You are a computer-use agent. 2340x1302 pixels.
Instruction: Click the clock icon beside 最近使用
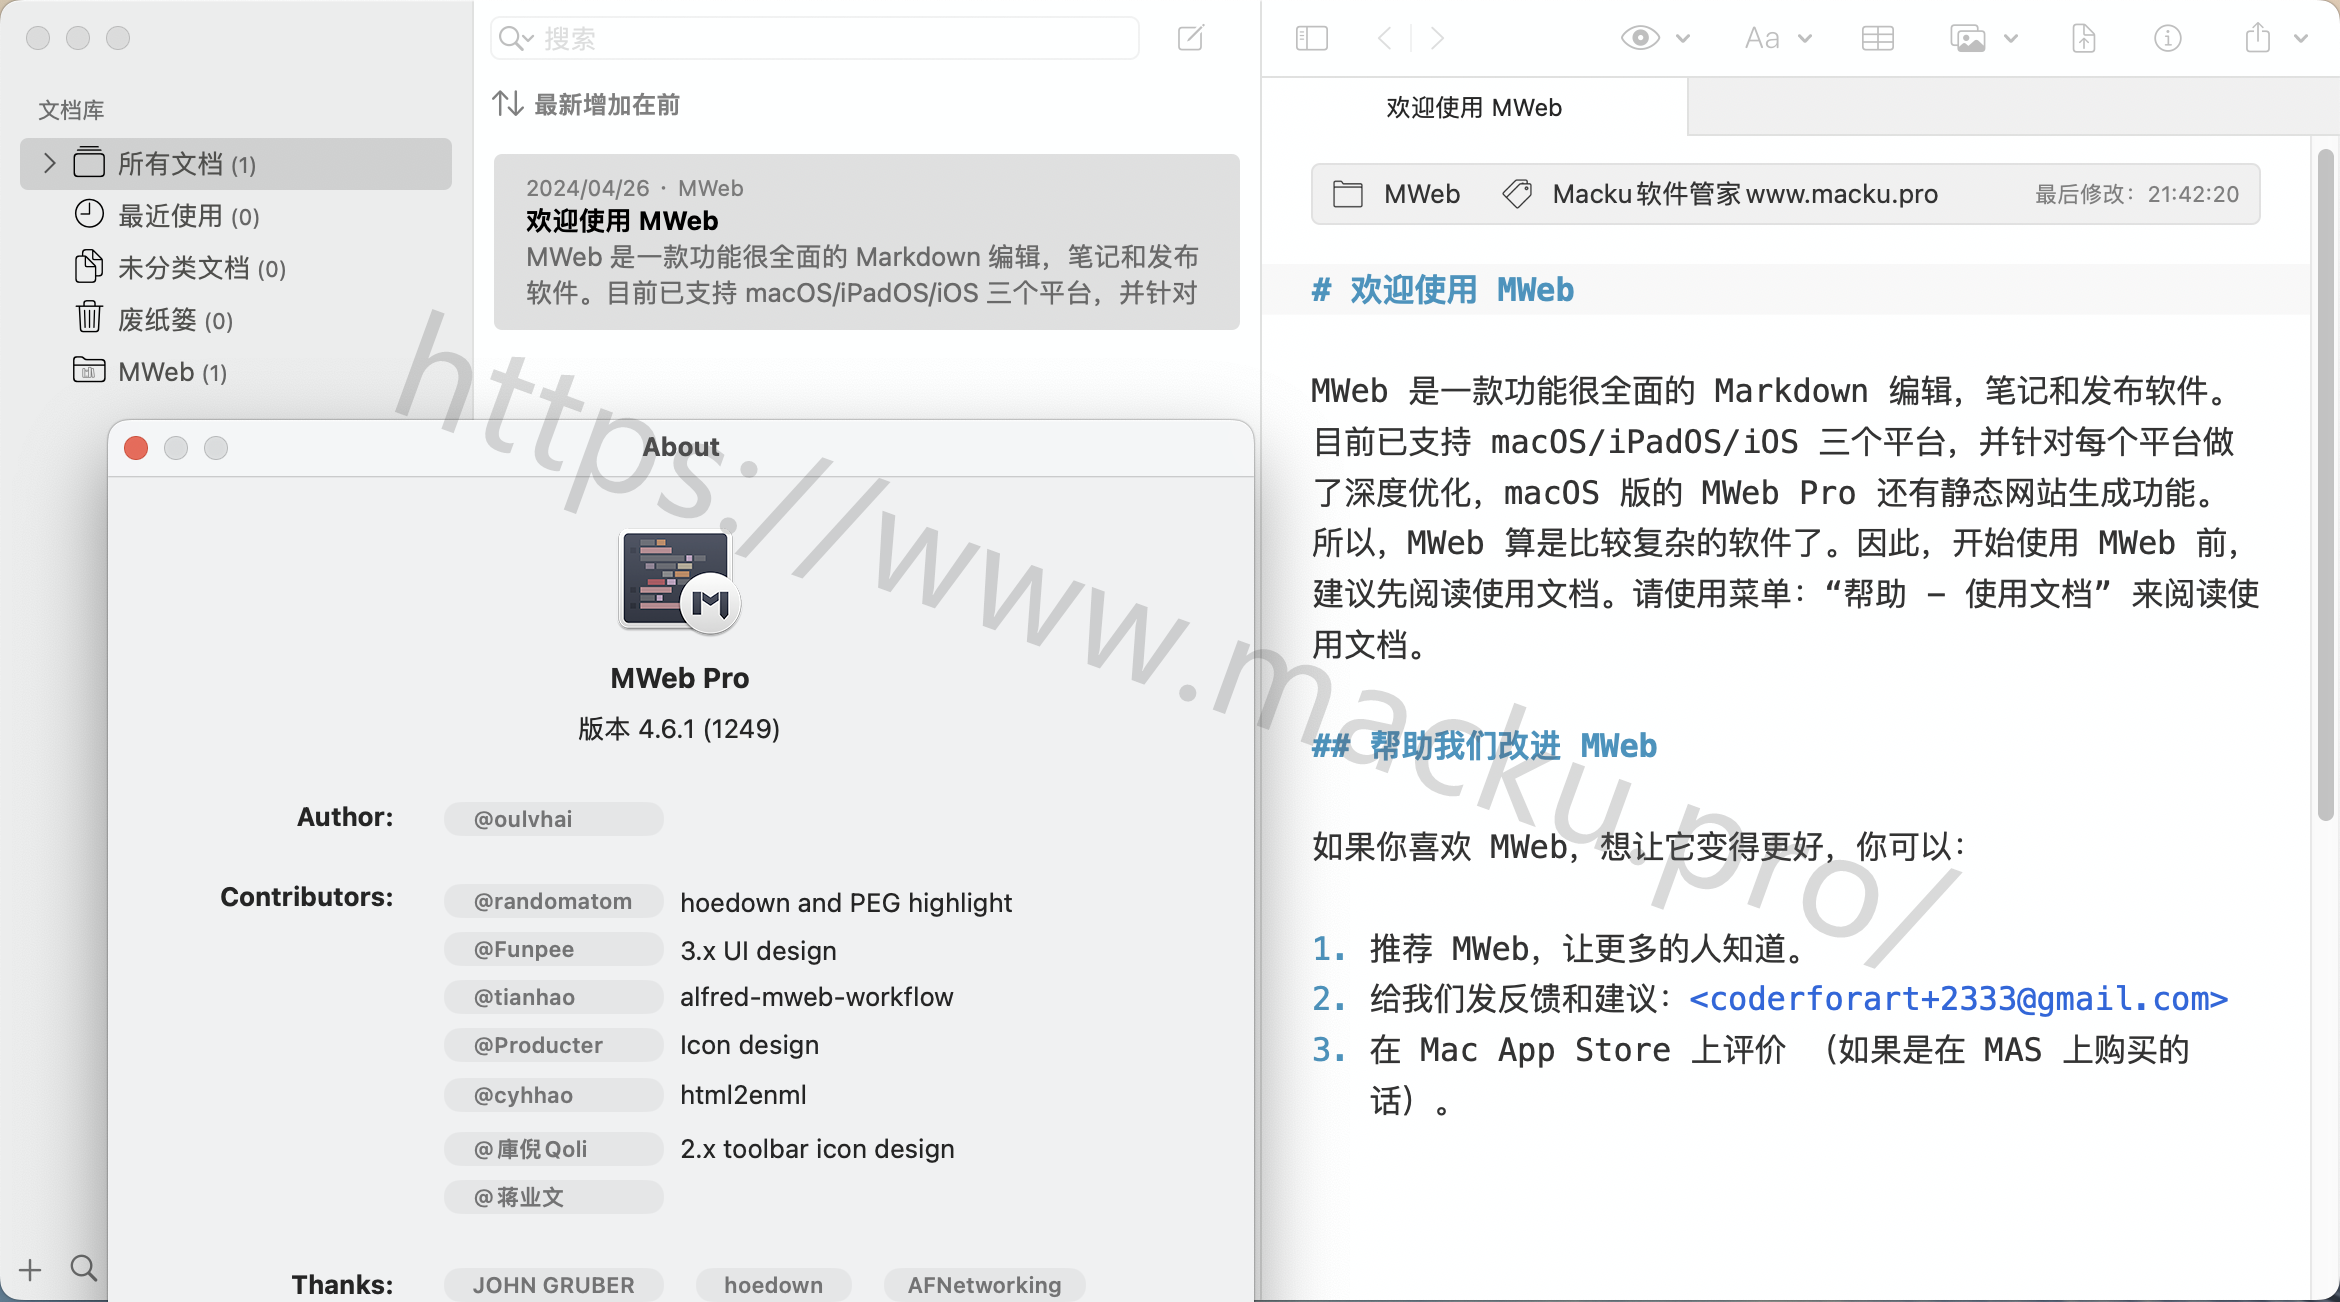point(89,214)
